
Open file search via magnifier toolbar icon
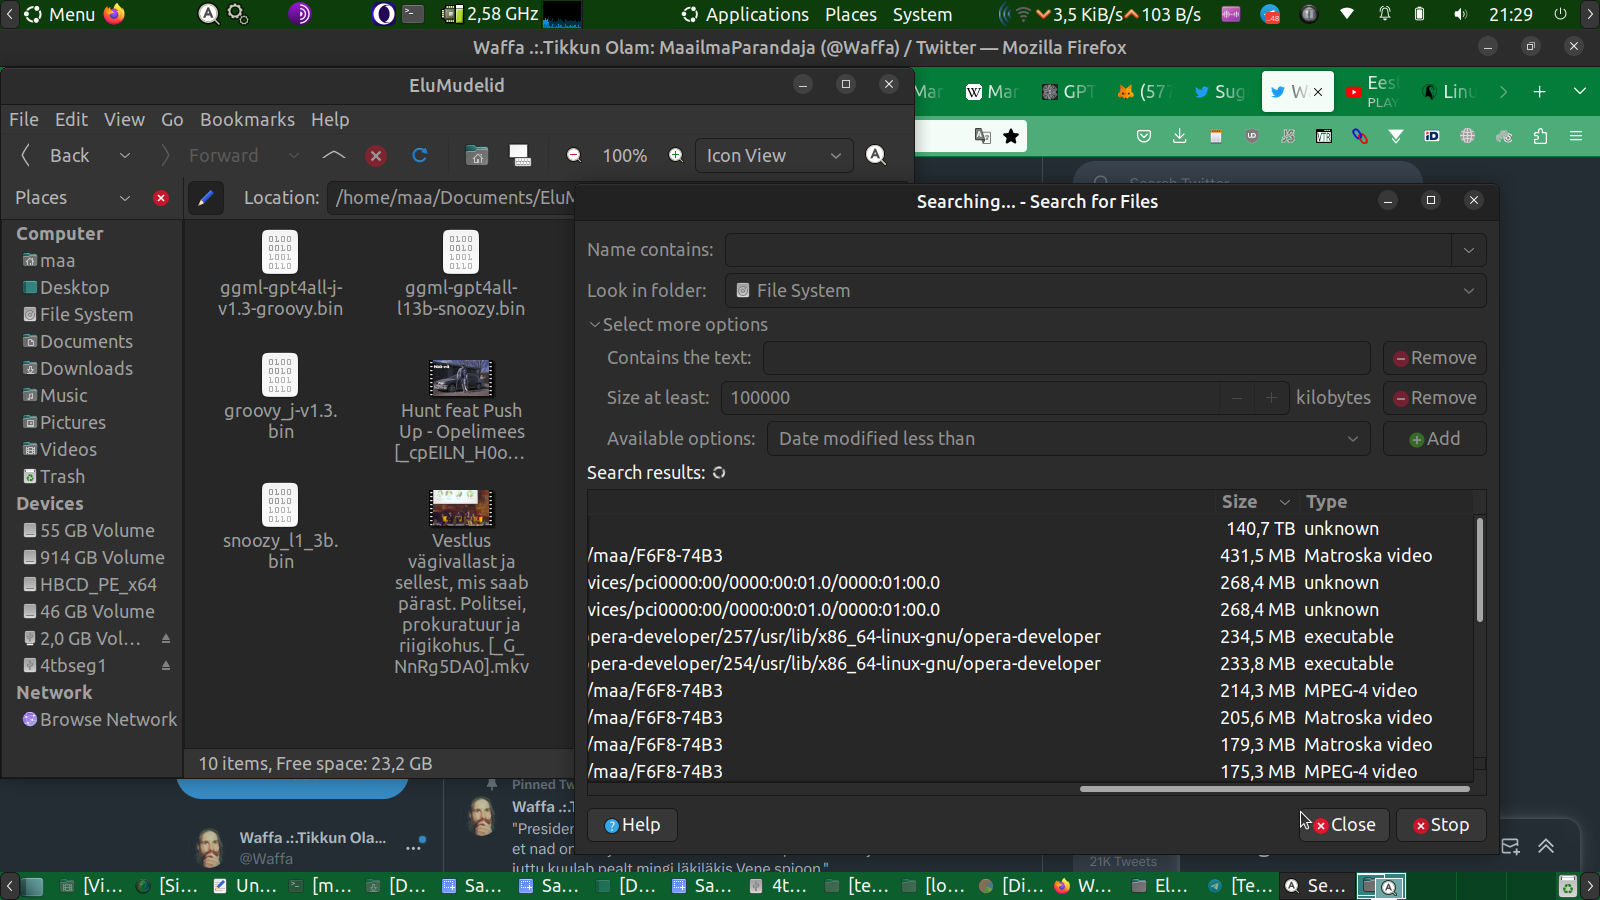pyautogui.click(x=876, y=155)
